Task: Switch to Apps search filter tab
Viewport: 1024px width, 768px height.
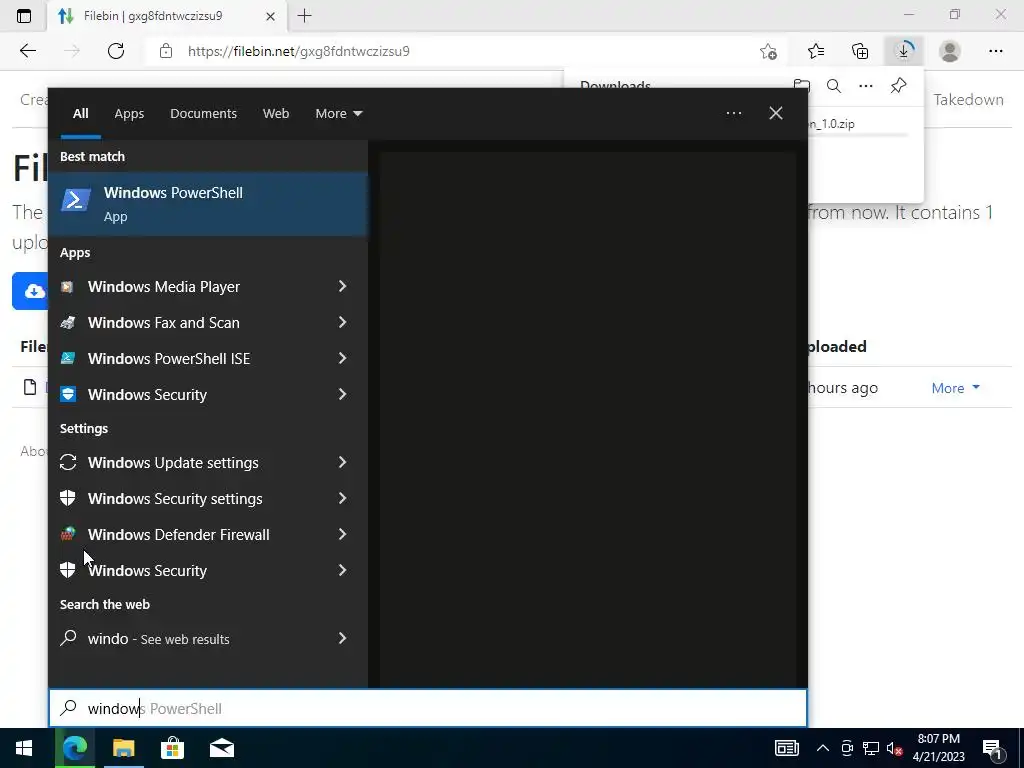Action: (x=129, y=114)
